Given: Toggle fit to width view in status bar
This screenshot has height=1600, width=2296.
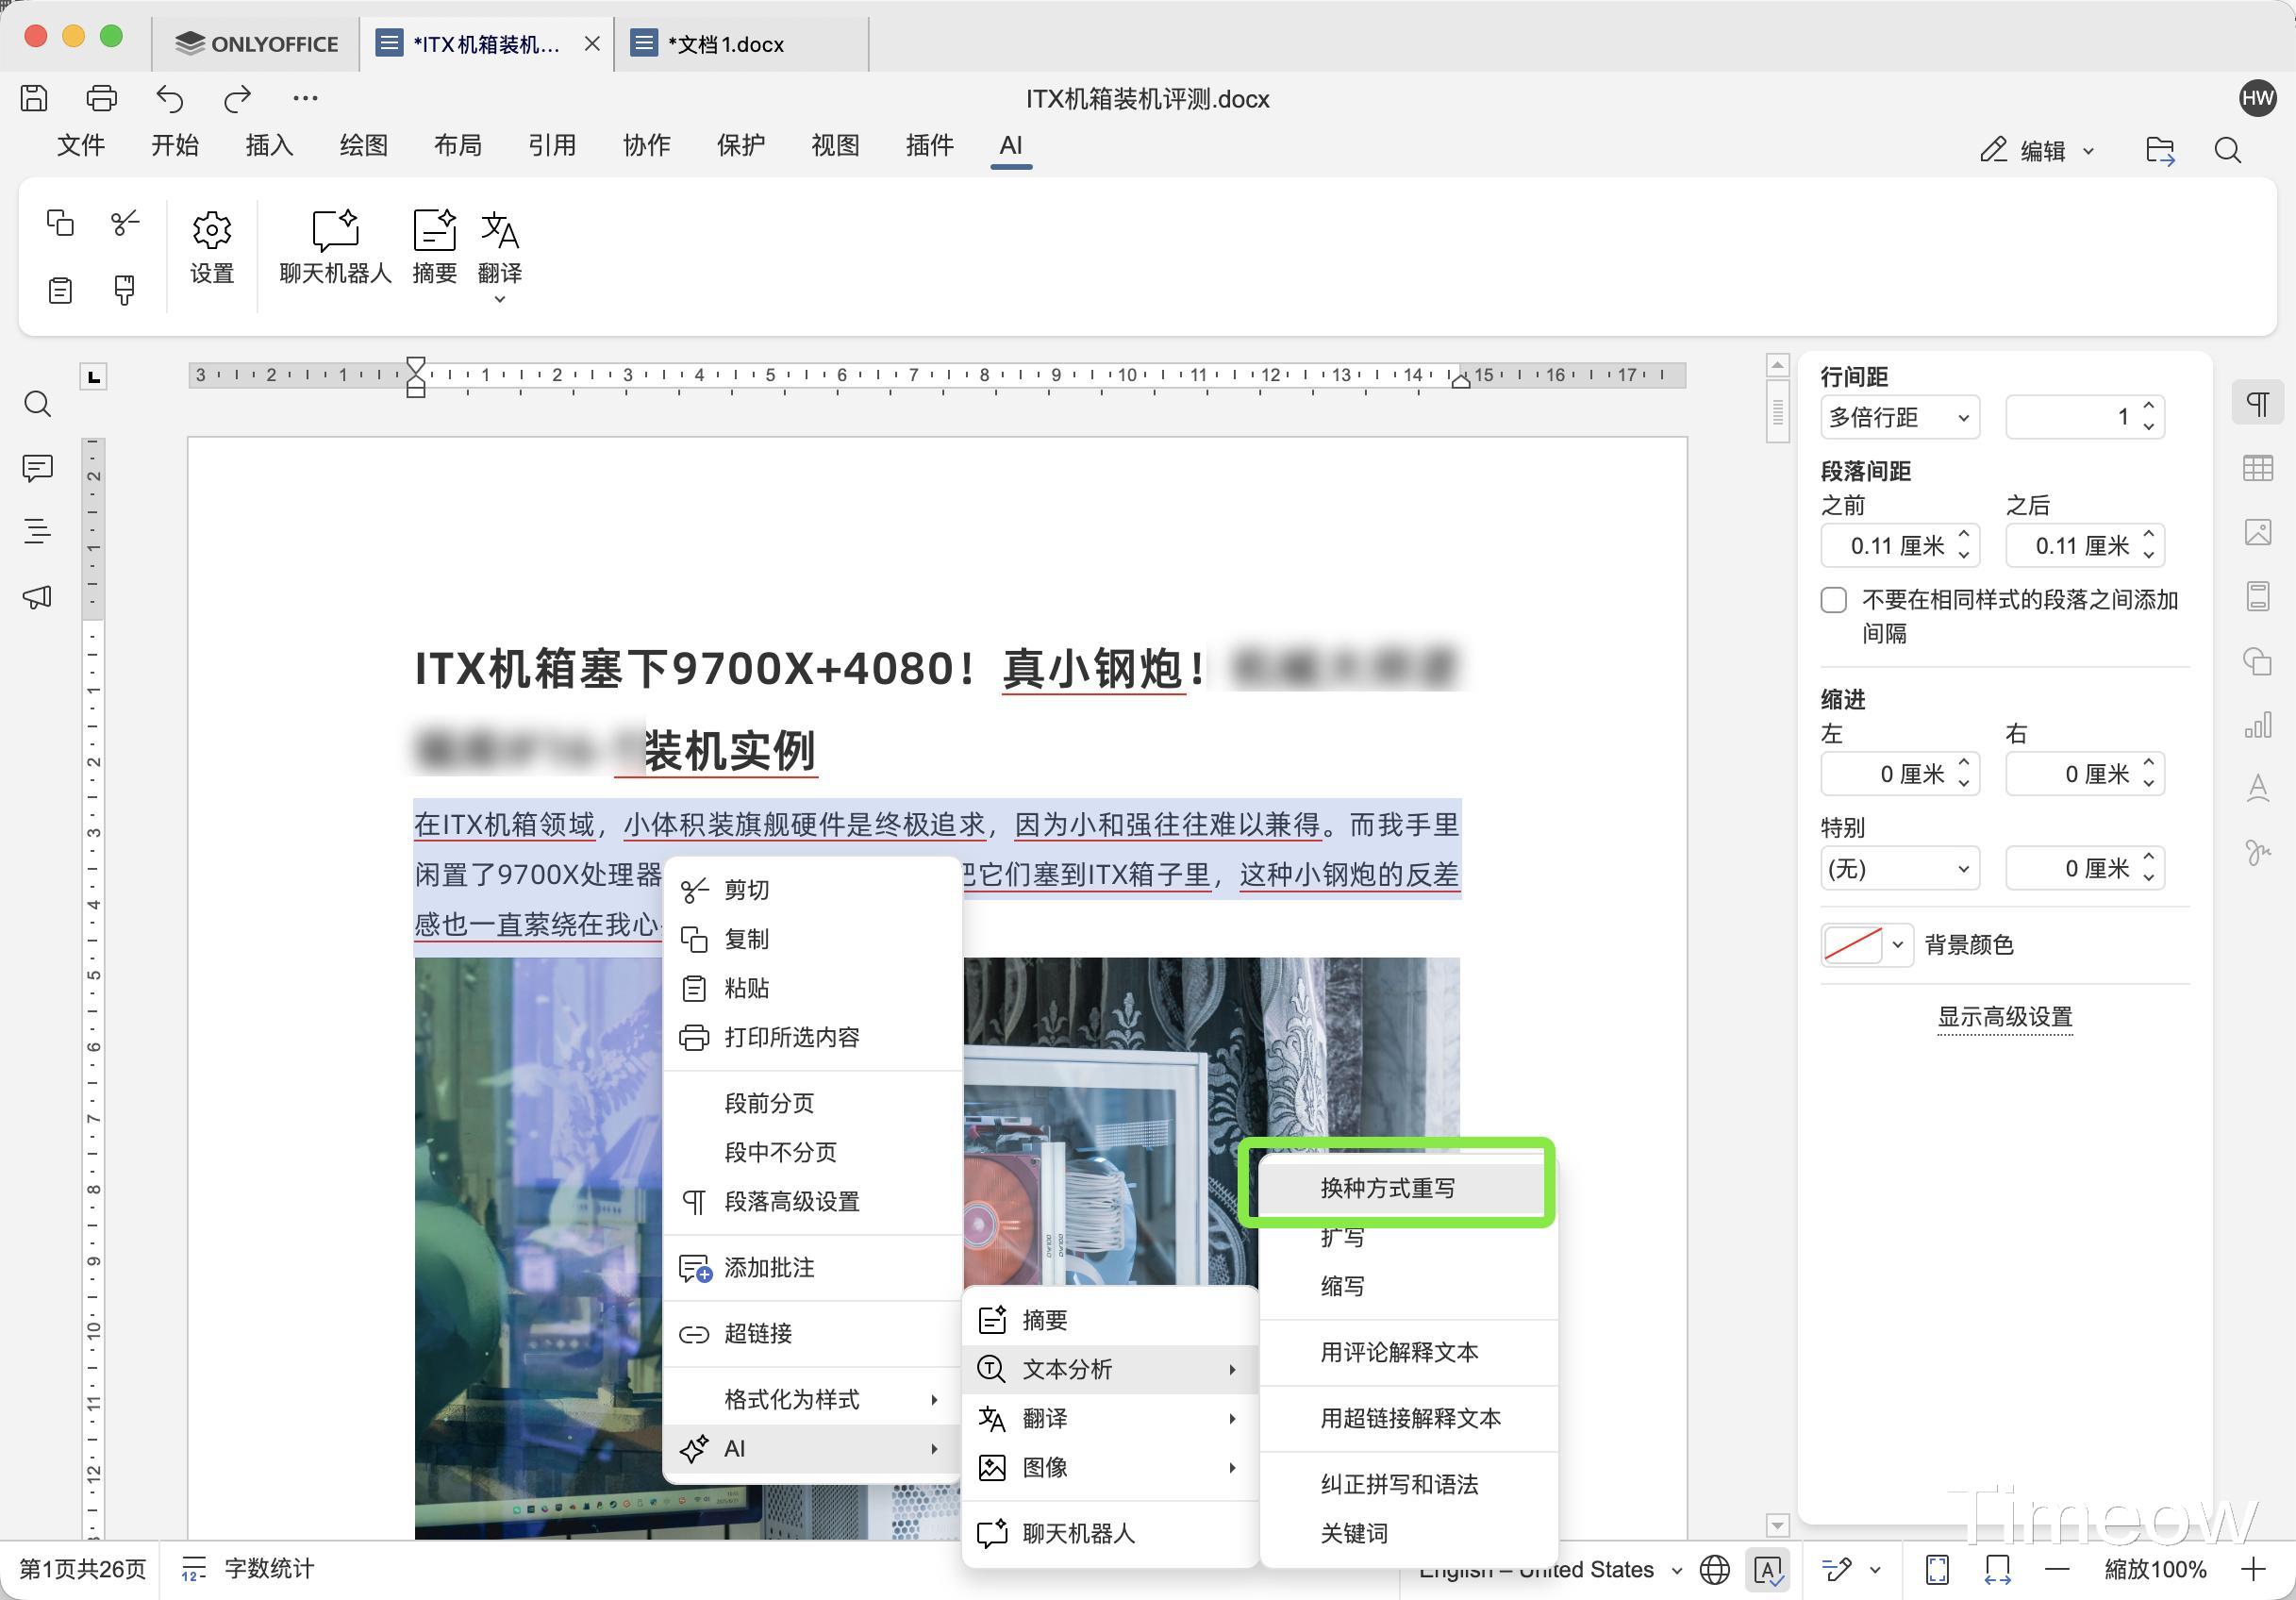Looking at the screenshot, I should (1997, 1570).
